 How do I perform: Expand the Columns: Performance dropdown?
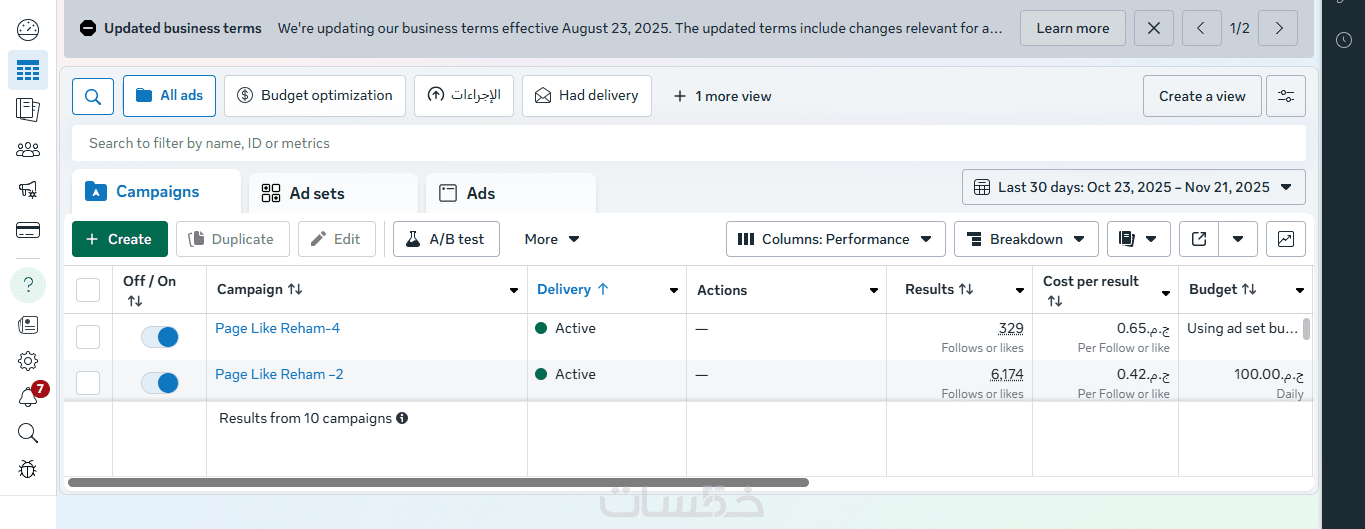(836, 239)
